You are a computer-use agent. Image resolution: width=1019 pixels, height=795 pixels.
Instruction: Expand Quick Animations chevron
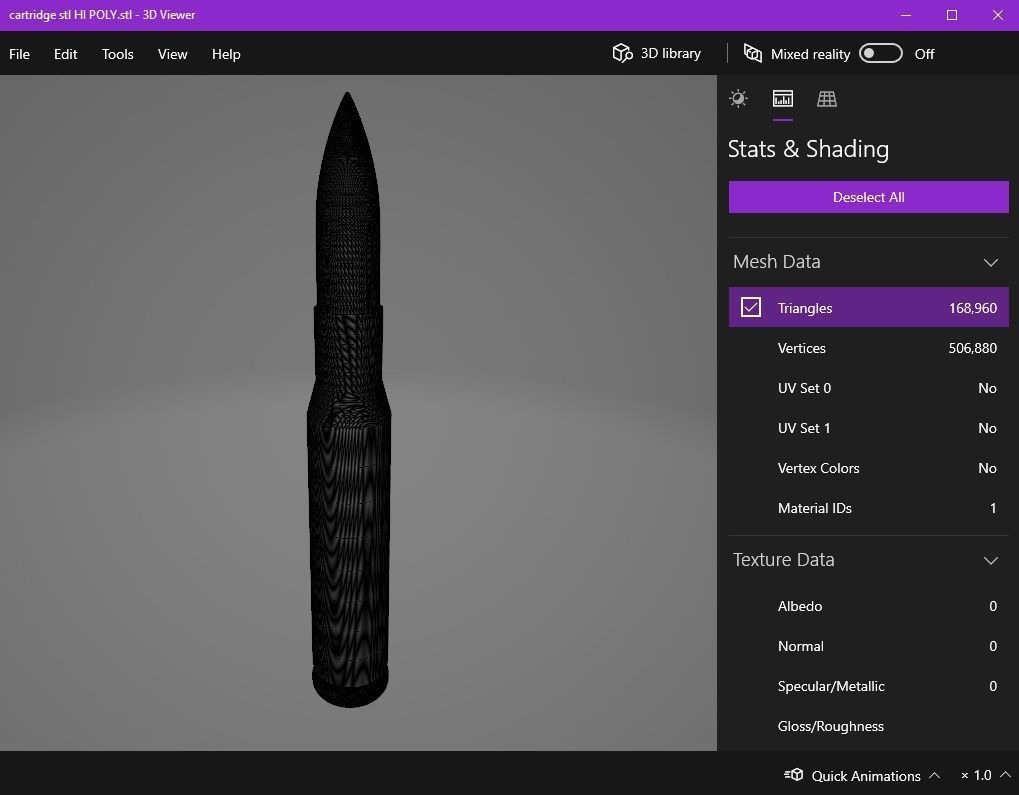pos(935,775)
